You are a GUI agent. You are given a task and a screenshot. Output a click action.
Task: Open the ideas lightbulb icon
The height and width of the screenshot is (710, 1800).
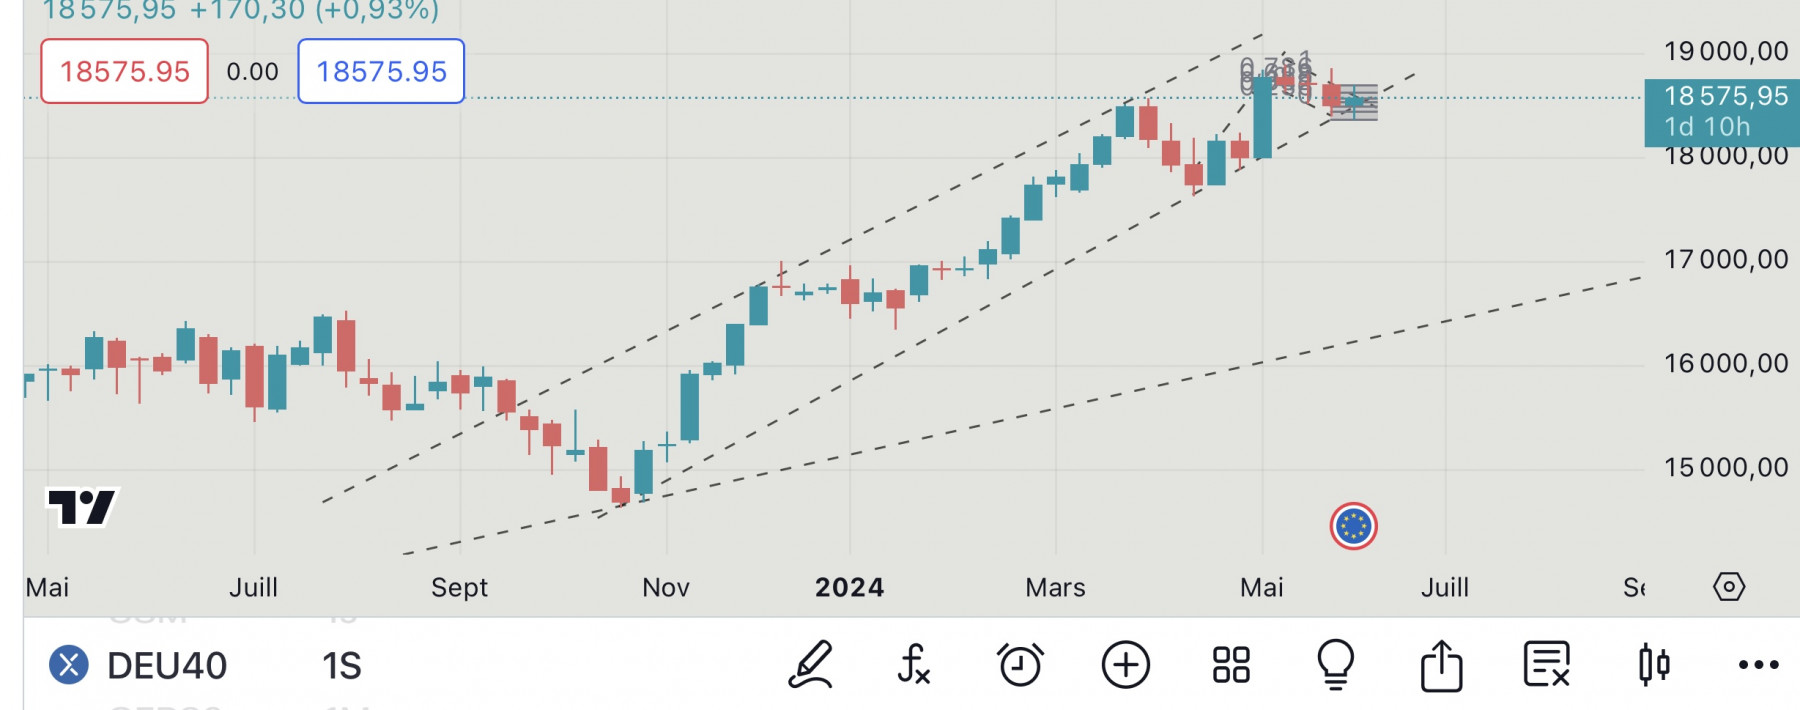[1336, 665]
